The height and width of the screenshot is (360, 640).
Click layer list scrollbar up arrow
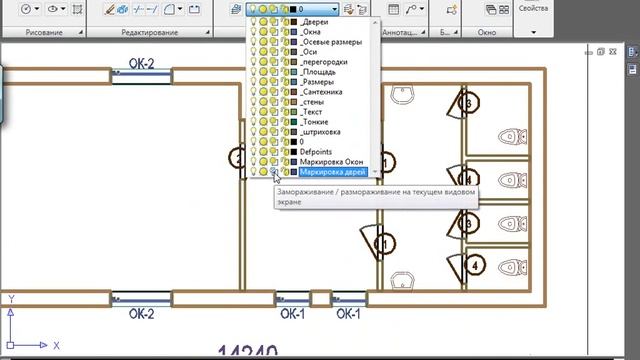(375, 22)
